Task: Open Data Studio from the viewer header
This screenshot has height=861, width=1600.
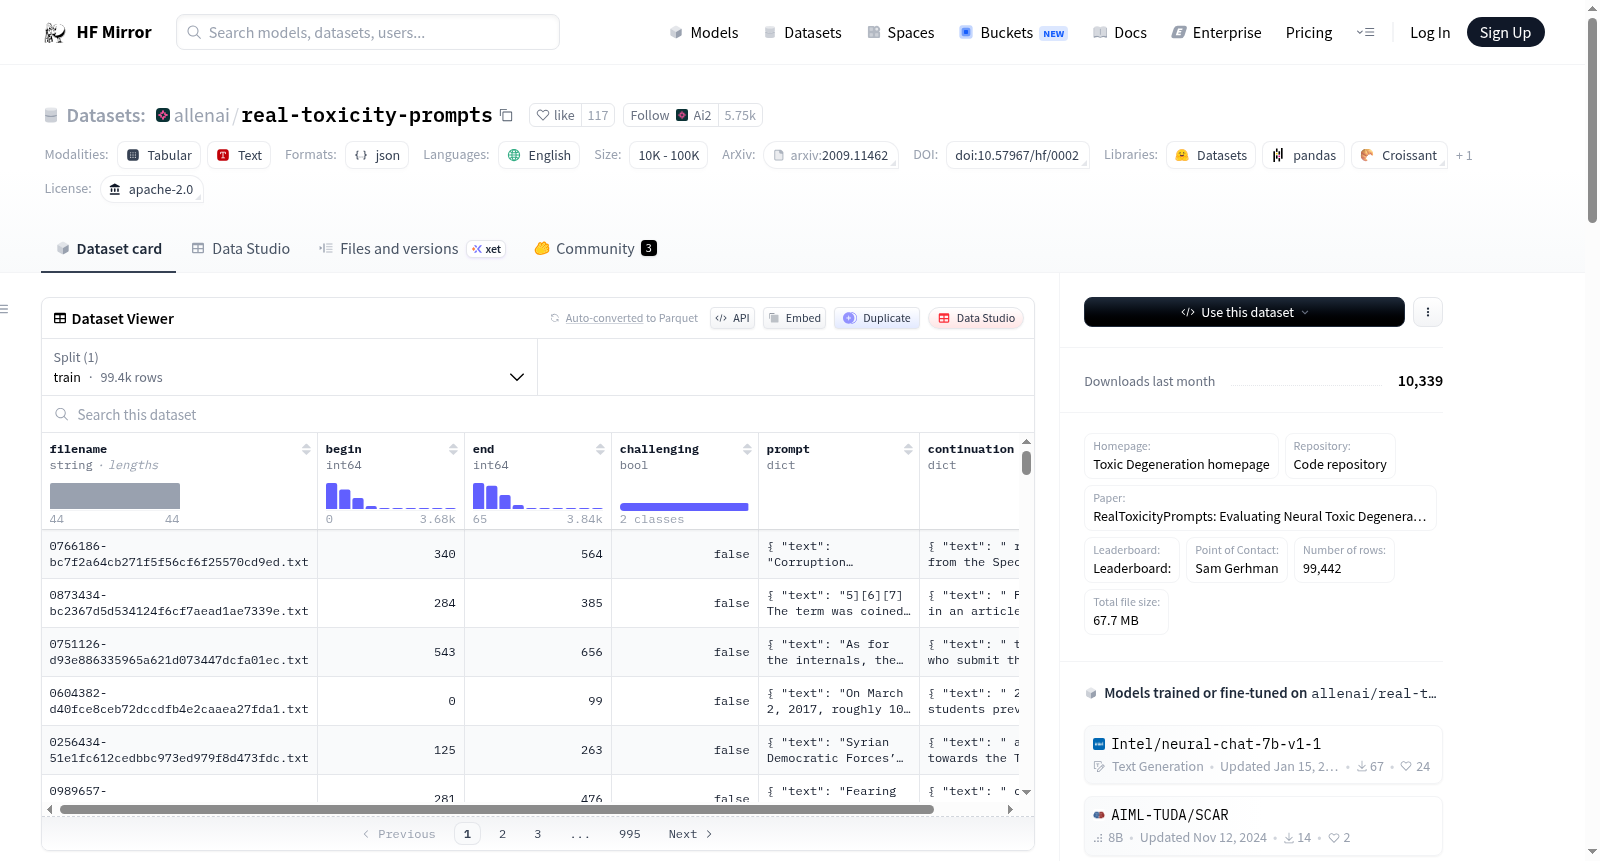Action: click(x=976, y=318)
